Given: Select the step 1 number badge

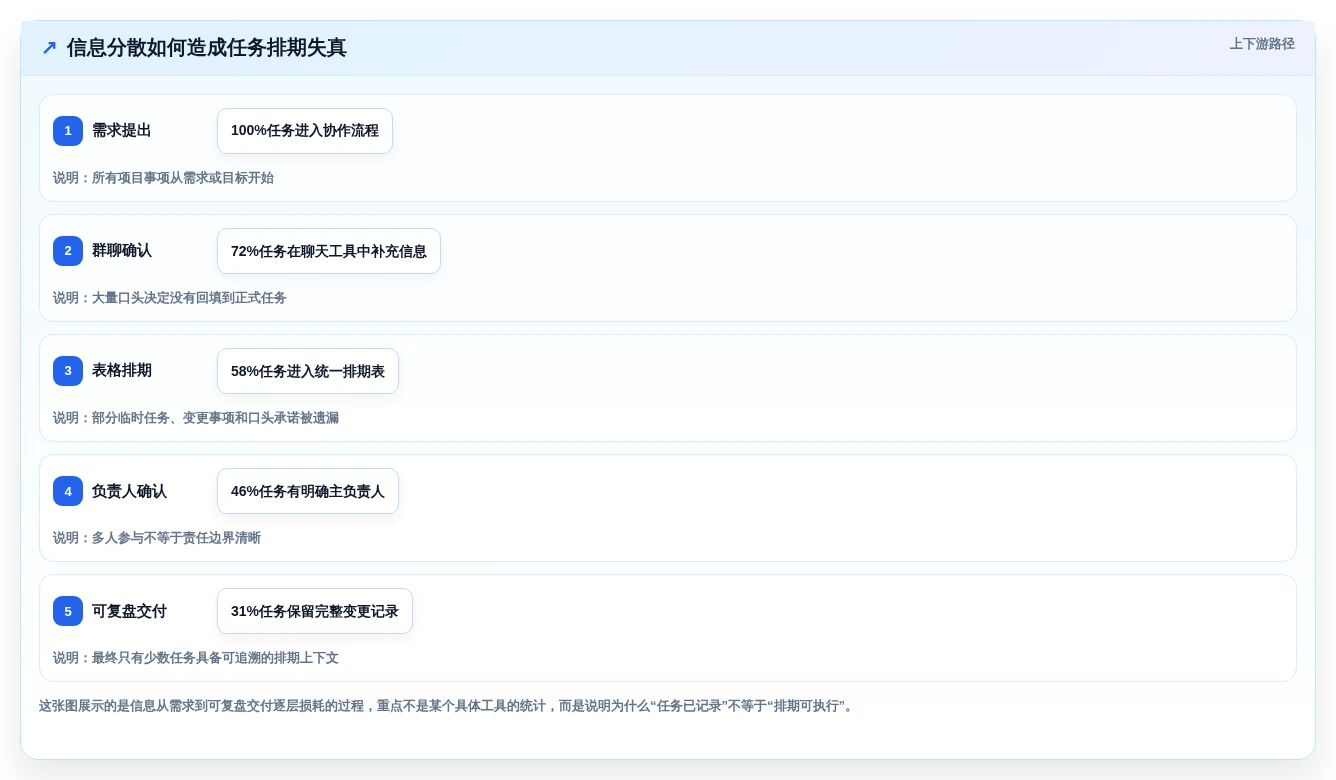Looking at the screenshot, I should click(68, 131).
